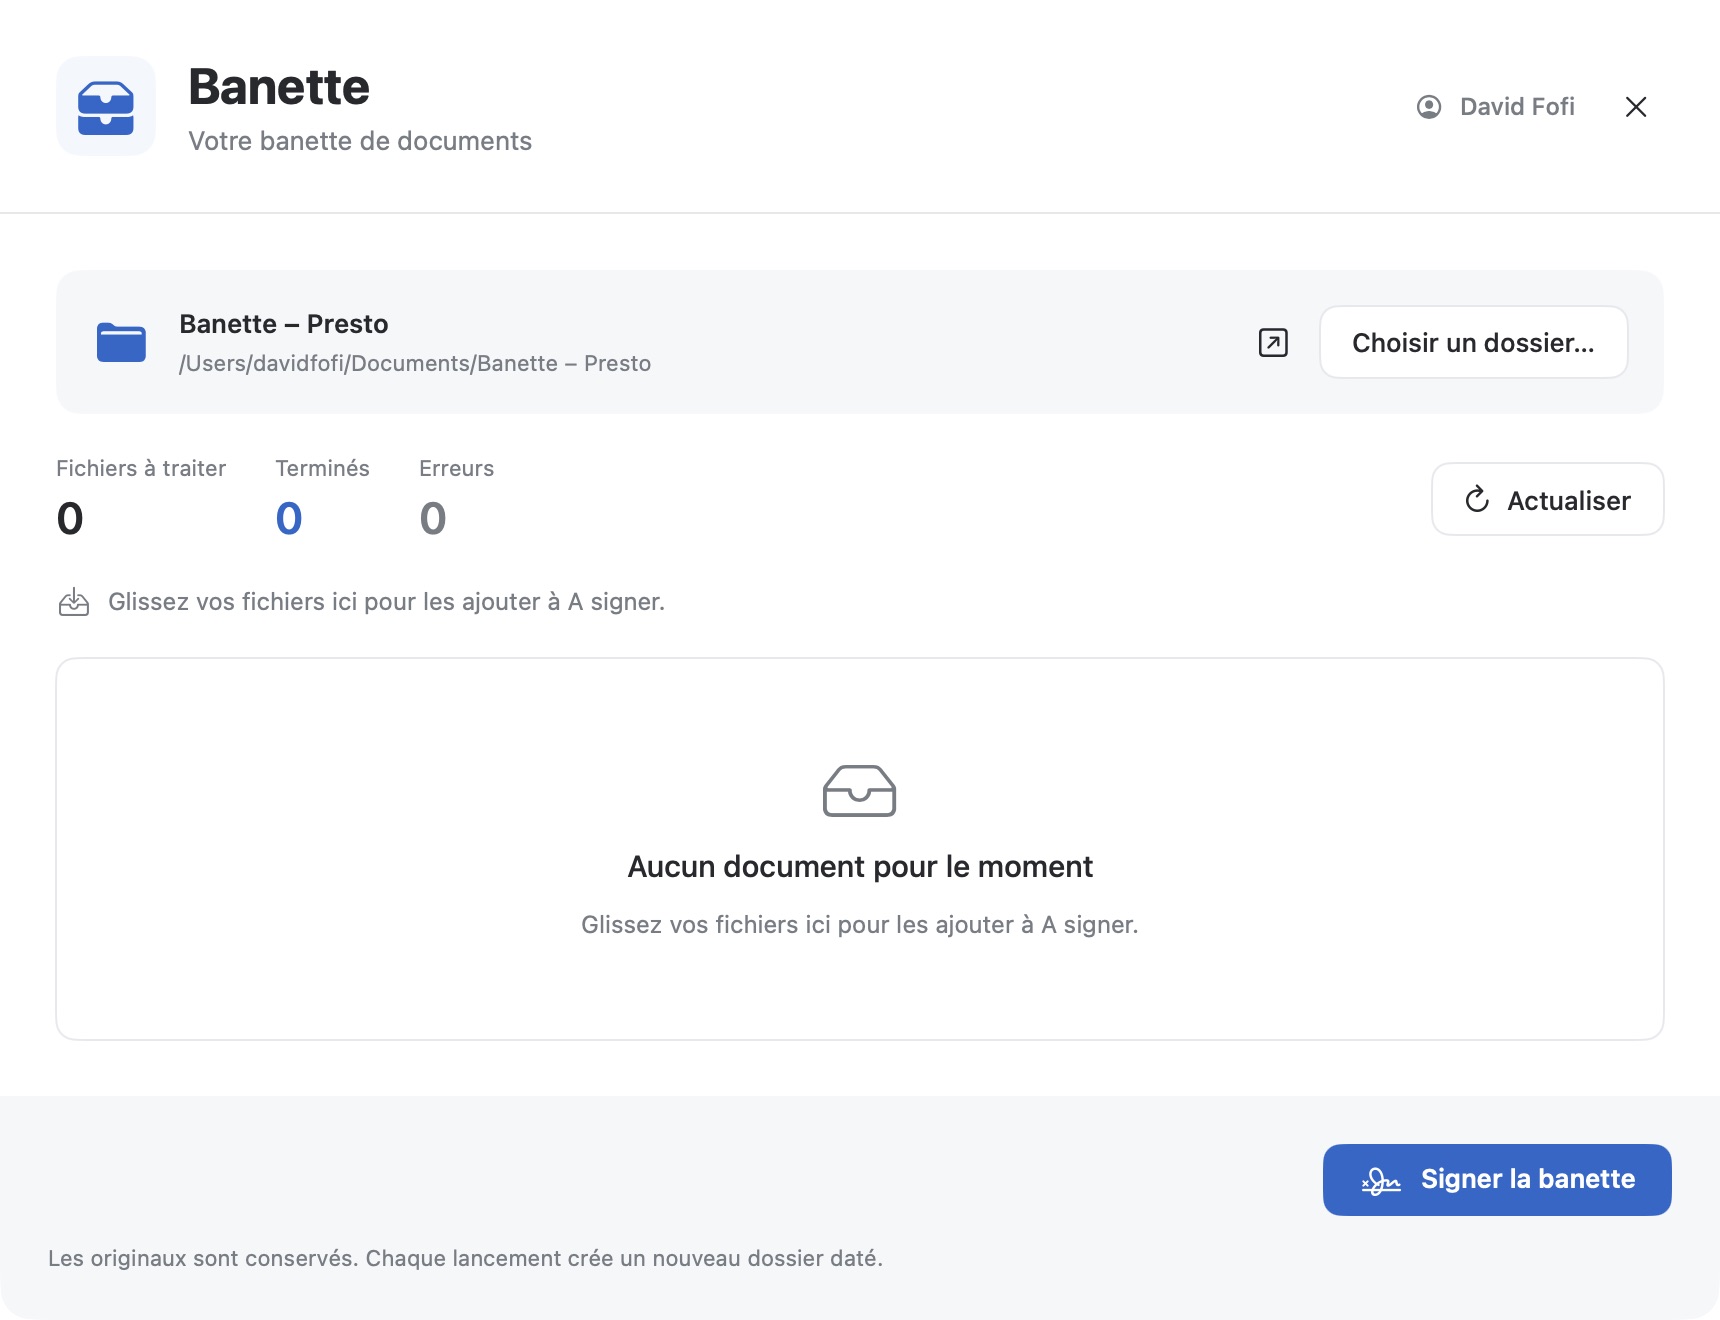Click the blue Banette – Presto folder icon
This screenshot has height=1320, width=1720.
pos(121,342)
